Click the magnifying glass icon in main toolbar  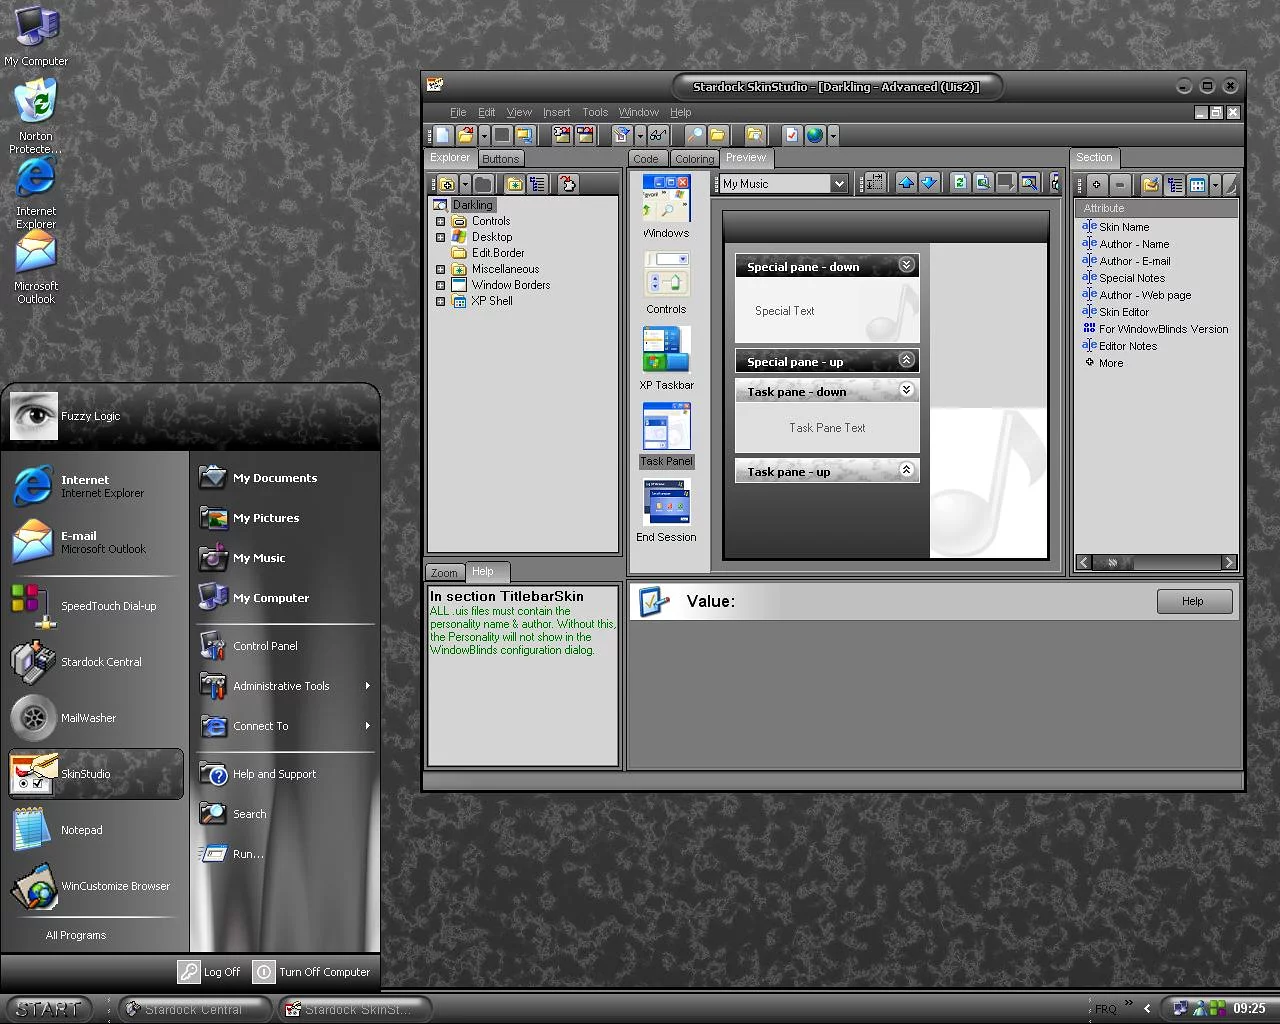[694, 135]
